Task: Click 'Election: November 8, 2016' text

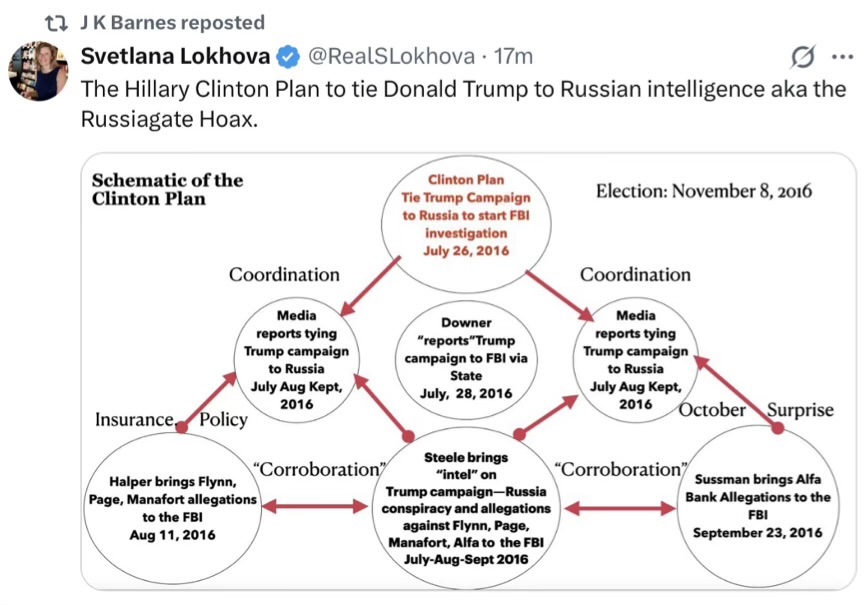Action: tap(703, 190)
